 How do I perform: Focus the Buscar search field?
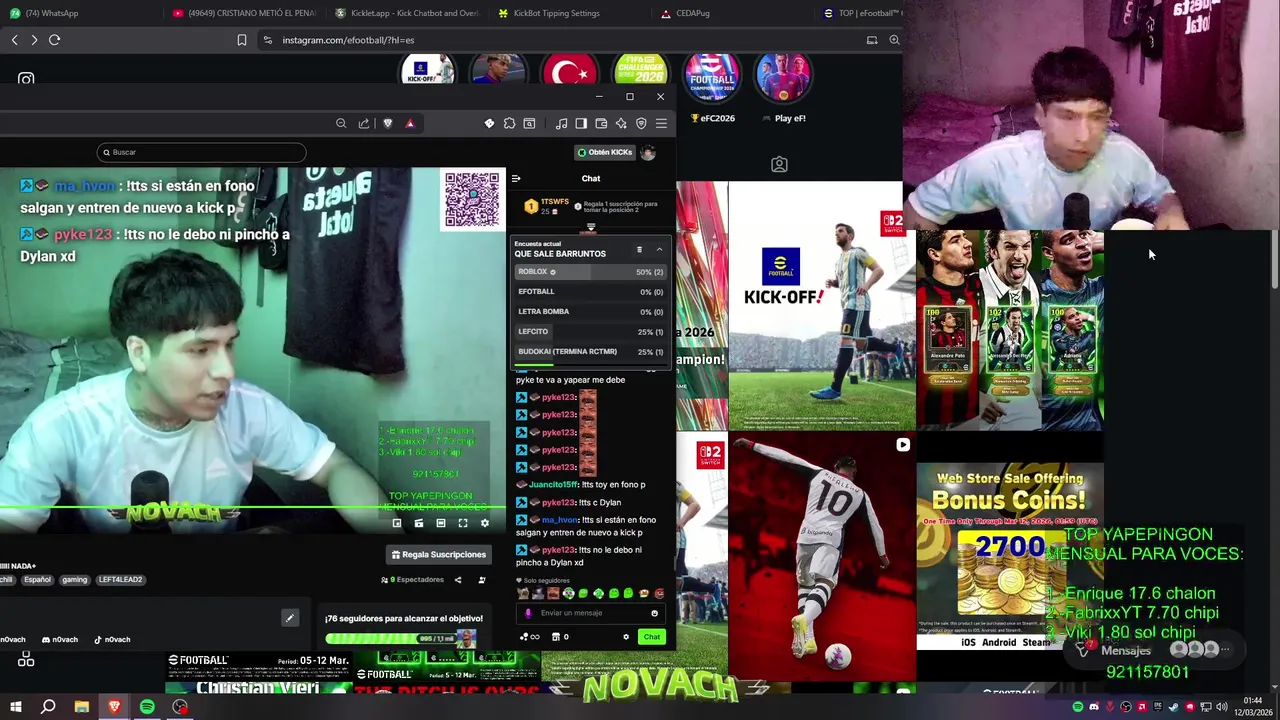click(x=201, y=152)
